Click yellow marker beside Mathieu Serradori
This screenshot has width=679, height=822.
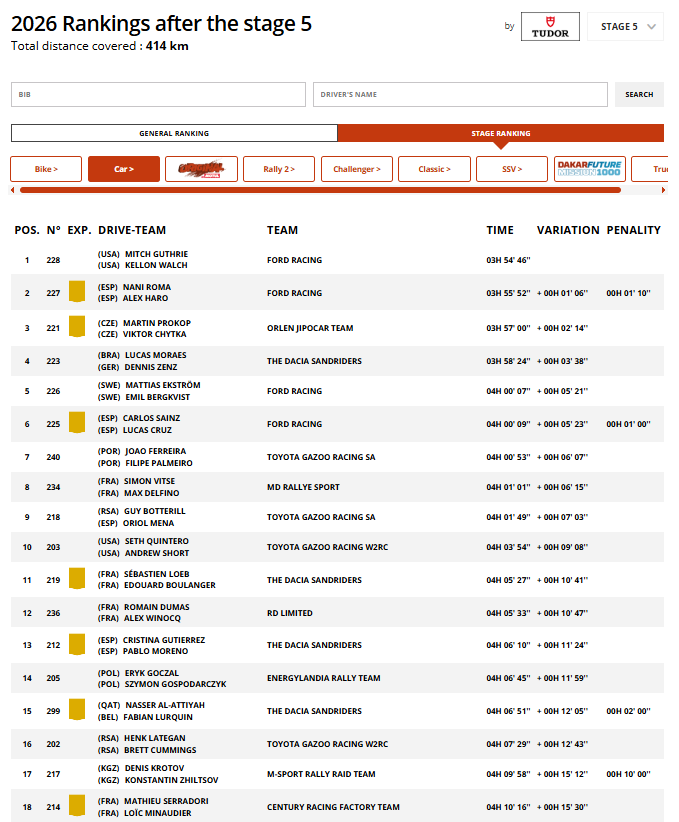tap(77, 806)
